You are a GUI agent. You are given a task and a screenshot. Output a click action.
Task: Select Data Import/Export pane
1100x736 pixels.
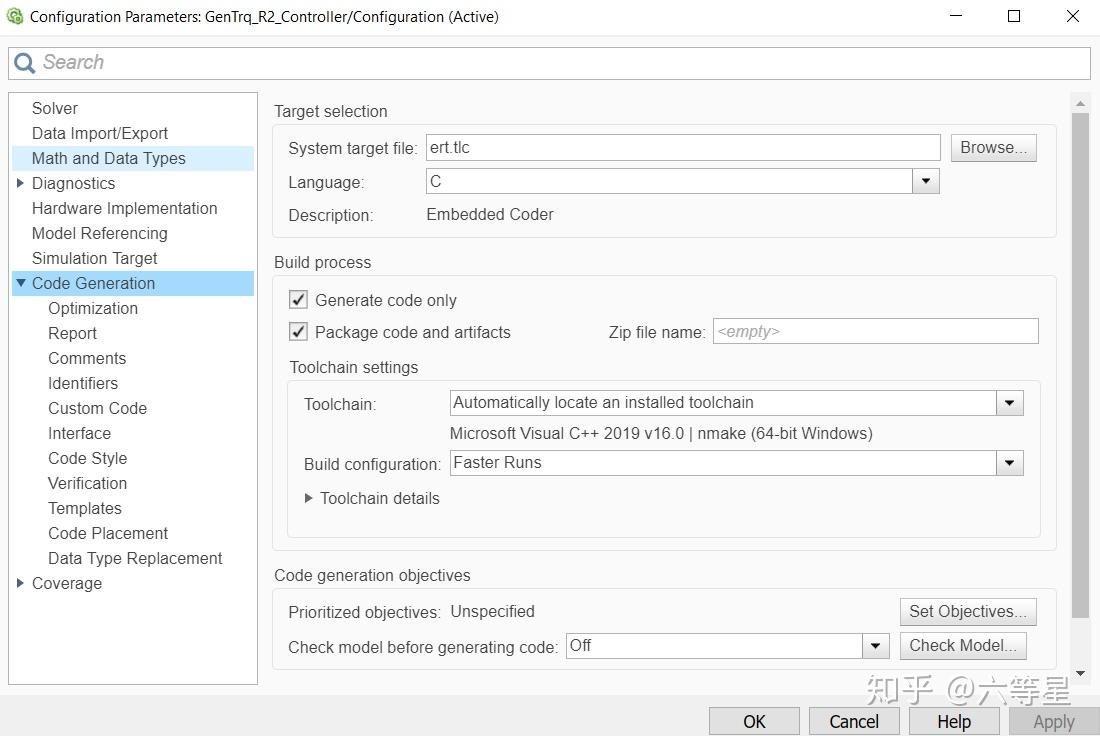100,133
